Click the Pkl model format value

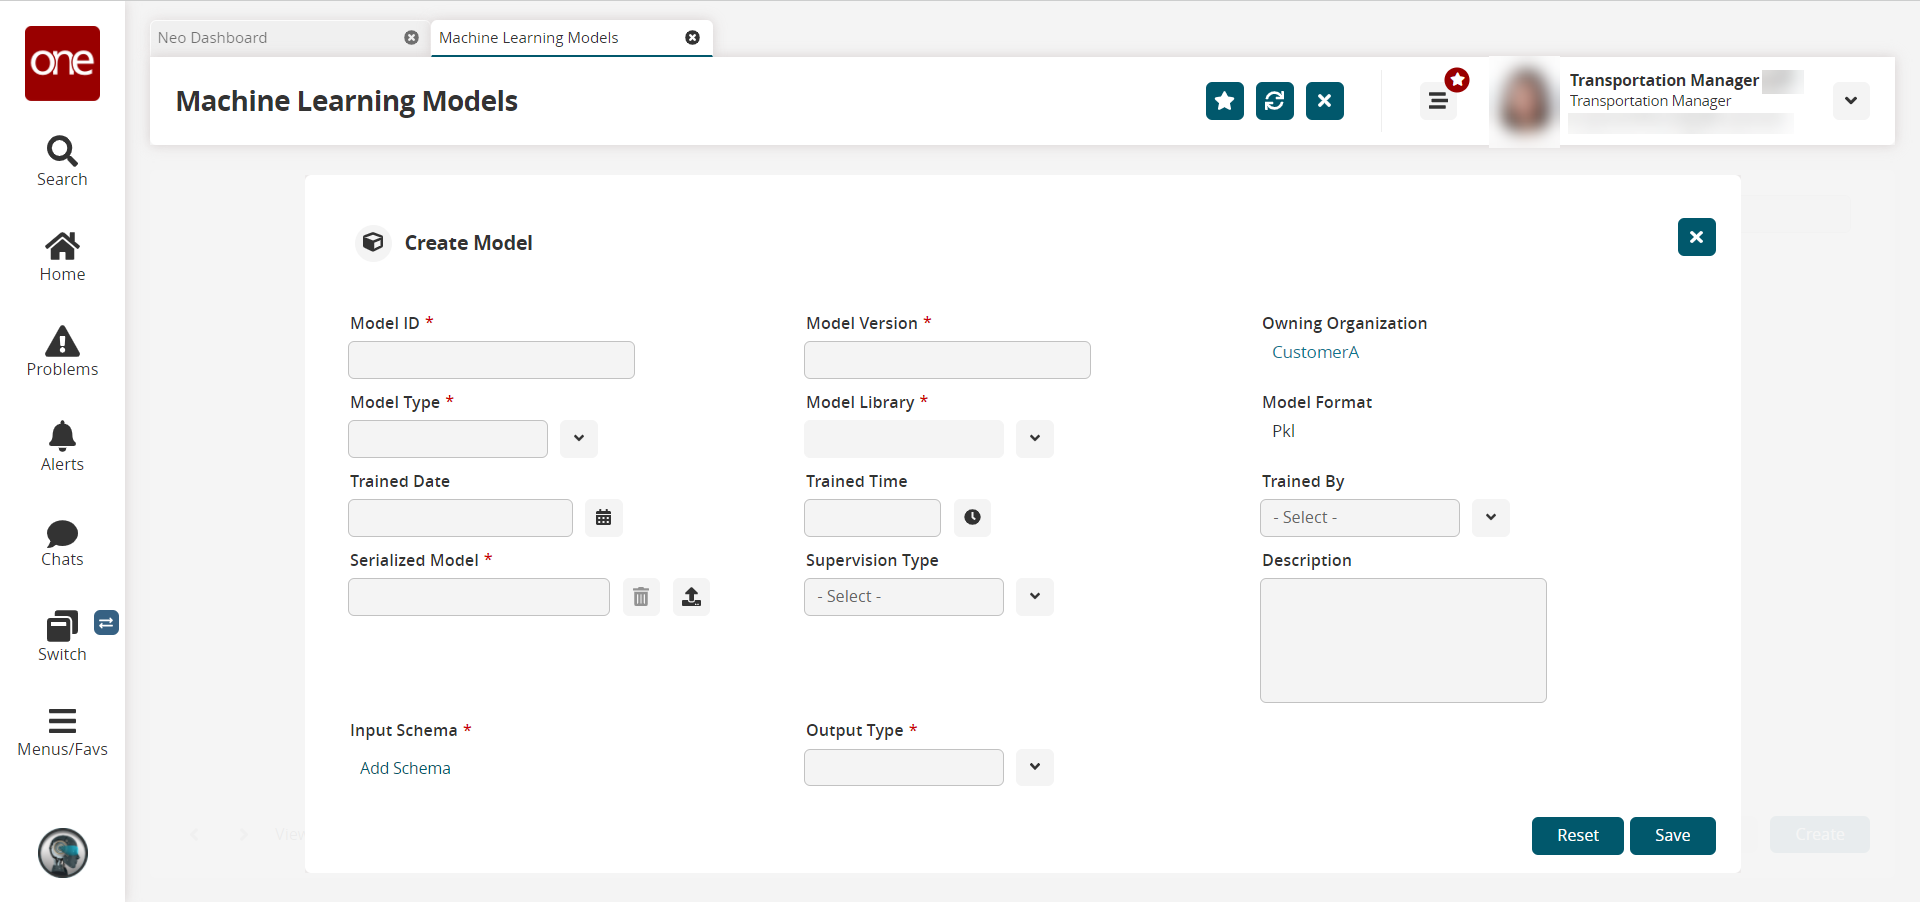1283,431
